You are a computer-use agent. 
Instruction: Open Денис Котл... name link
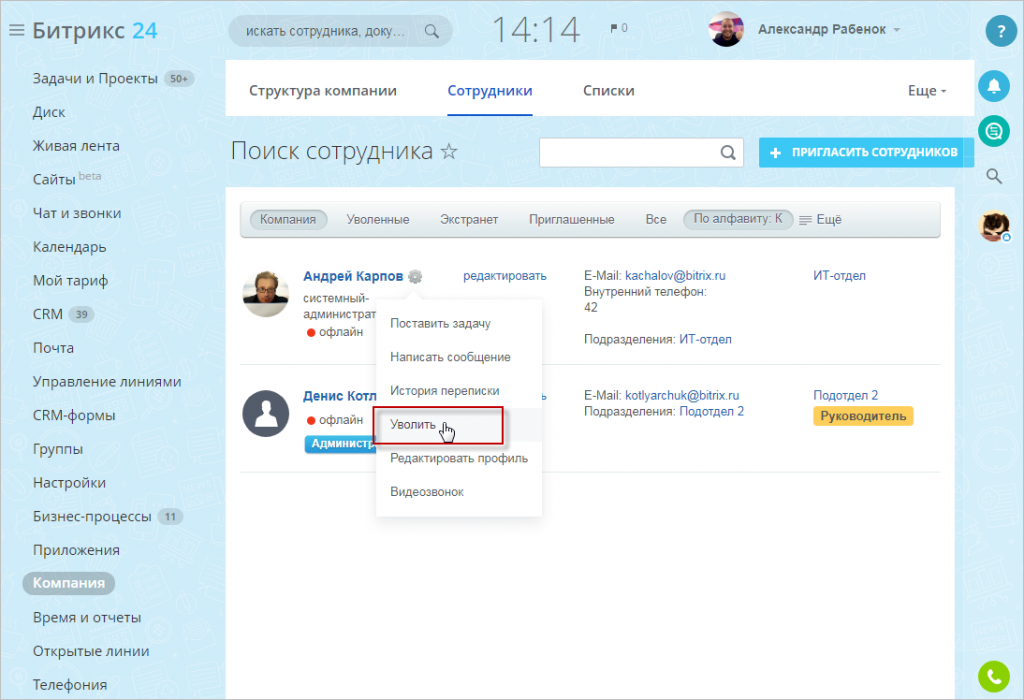[340, 396]
